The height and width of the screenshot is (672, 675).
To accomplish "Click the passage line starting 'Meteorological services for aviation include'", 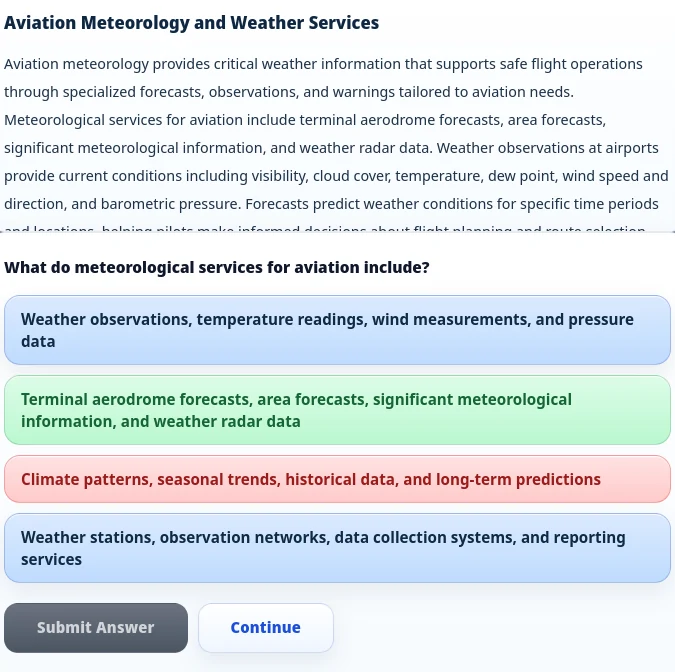I will [x=305, y=120].
